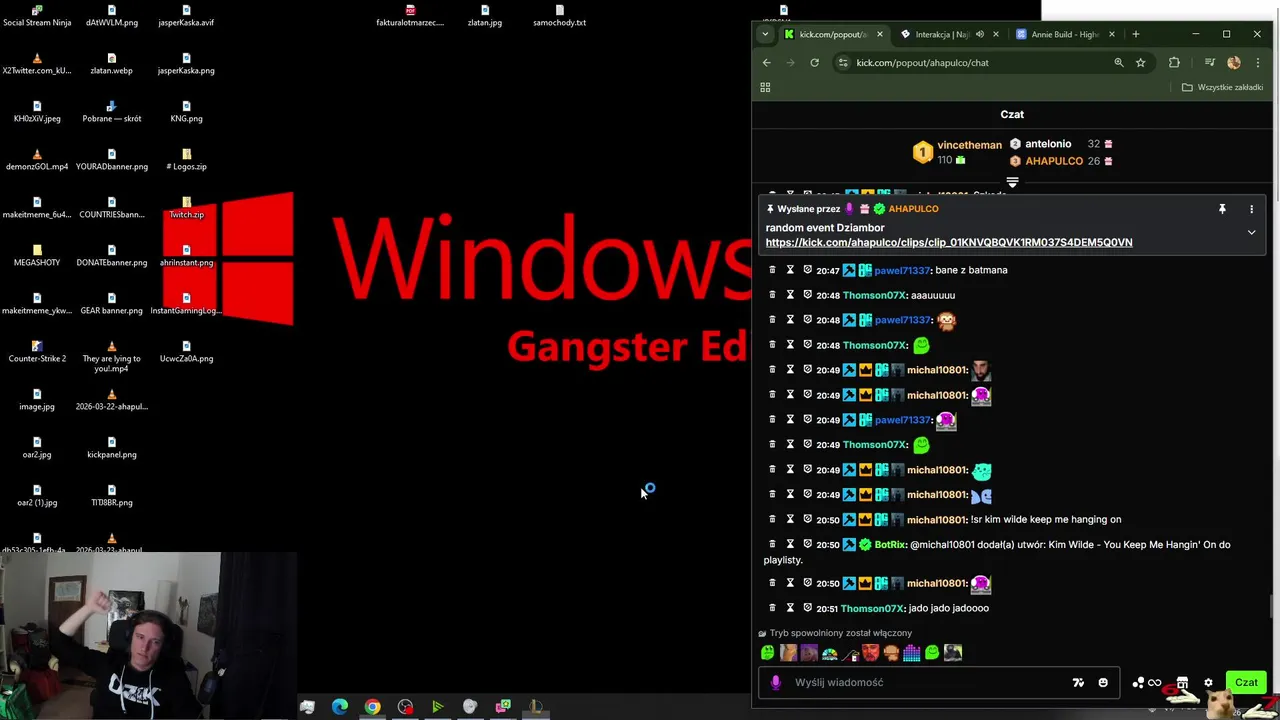Collapse the gift leaderboard using the handle
The width and height of the screenshot is (1280, 720).
pos(1012,183)
